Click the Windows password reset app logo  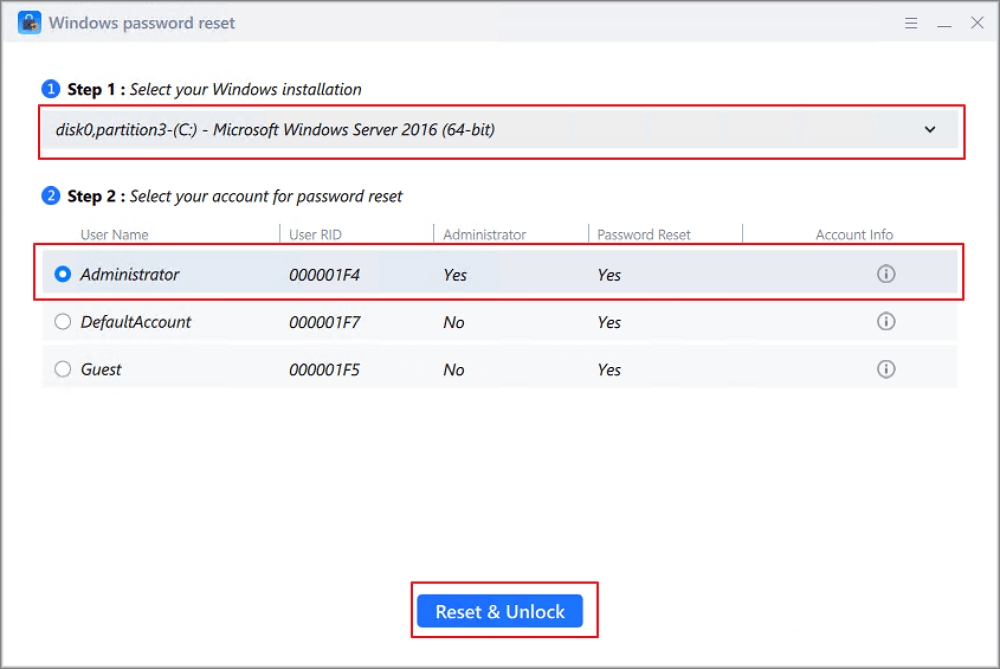(29, 22)
